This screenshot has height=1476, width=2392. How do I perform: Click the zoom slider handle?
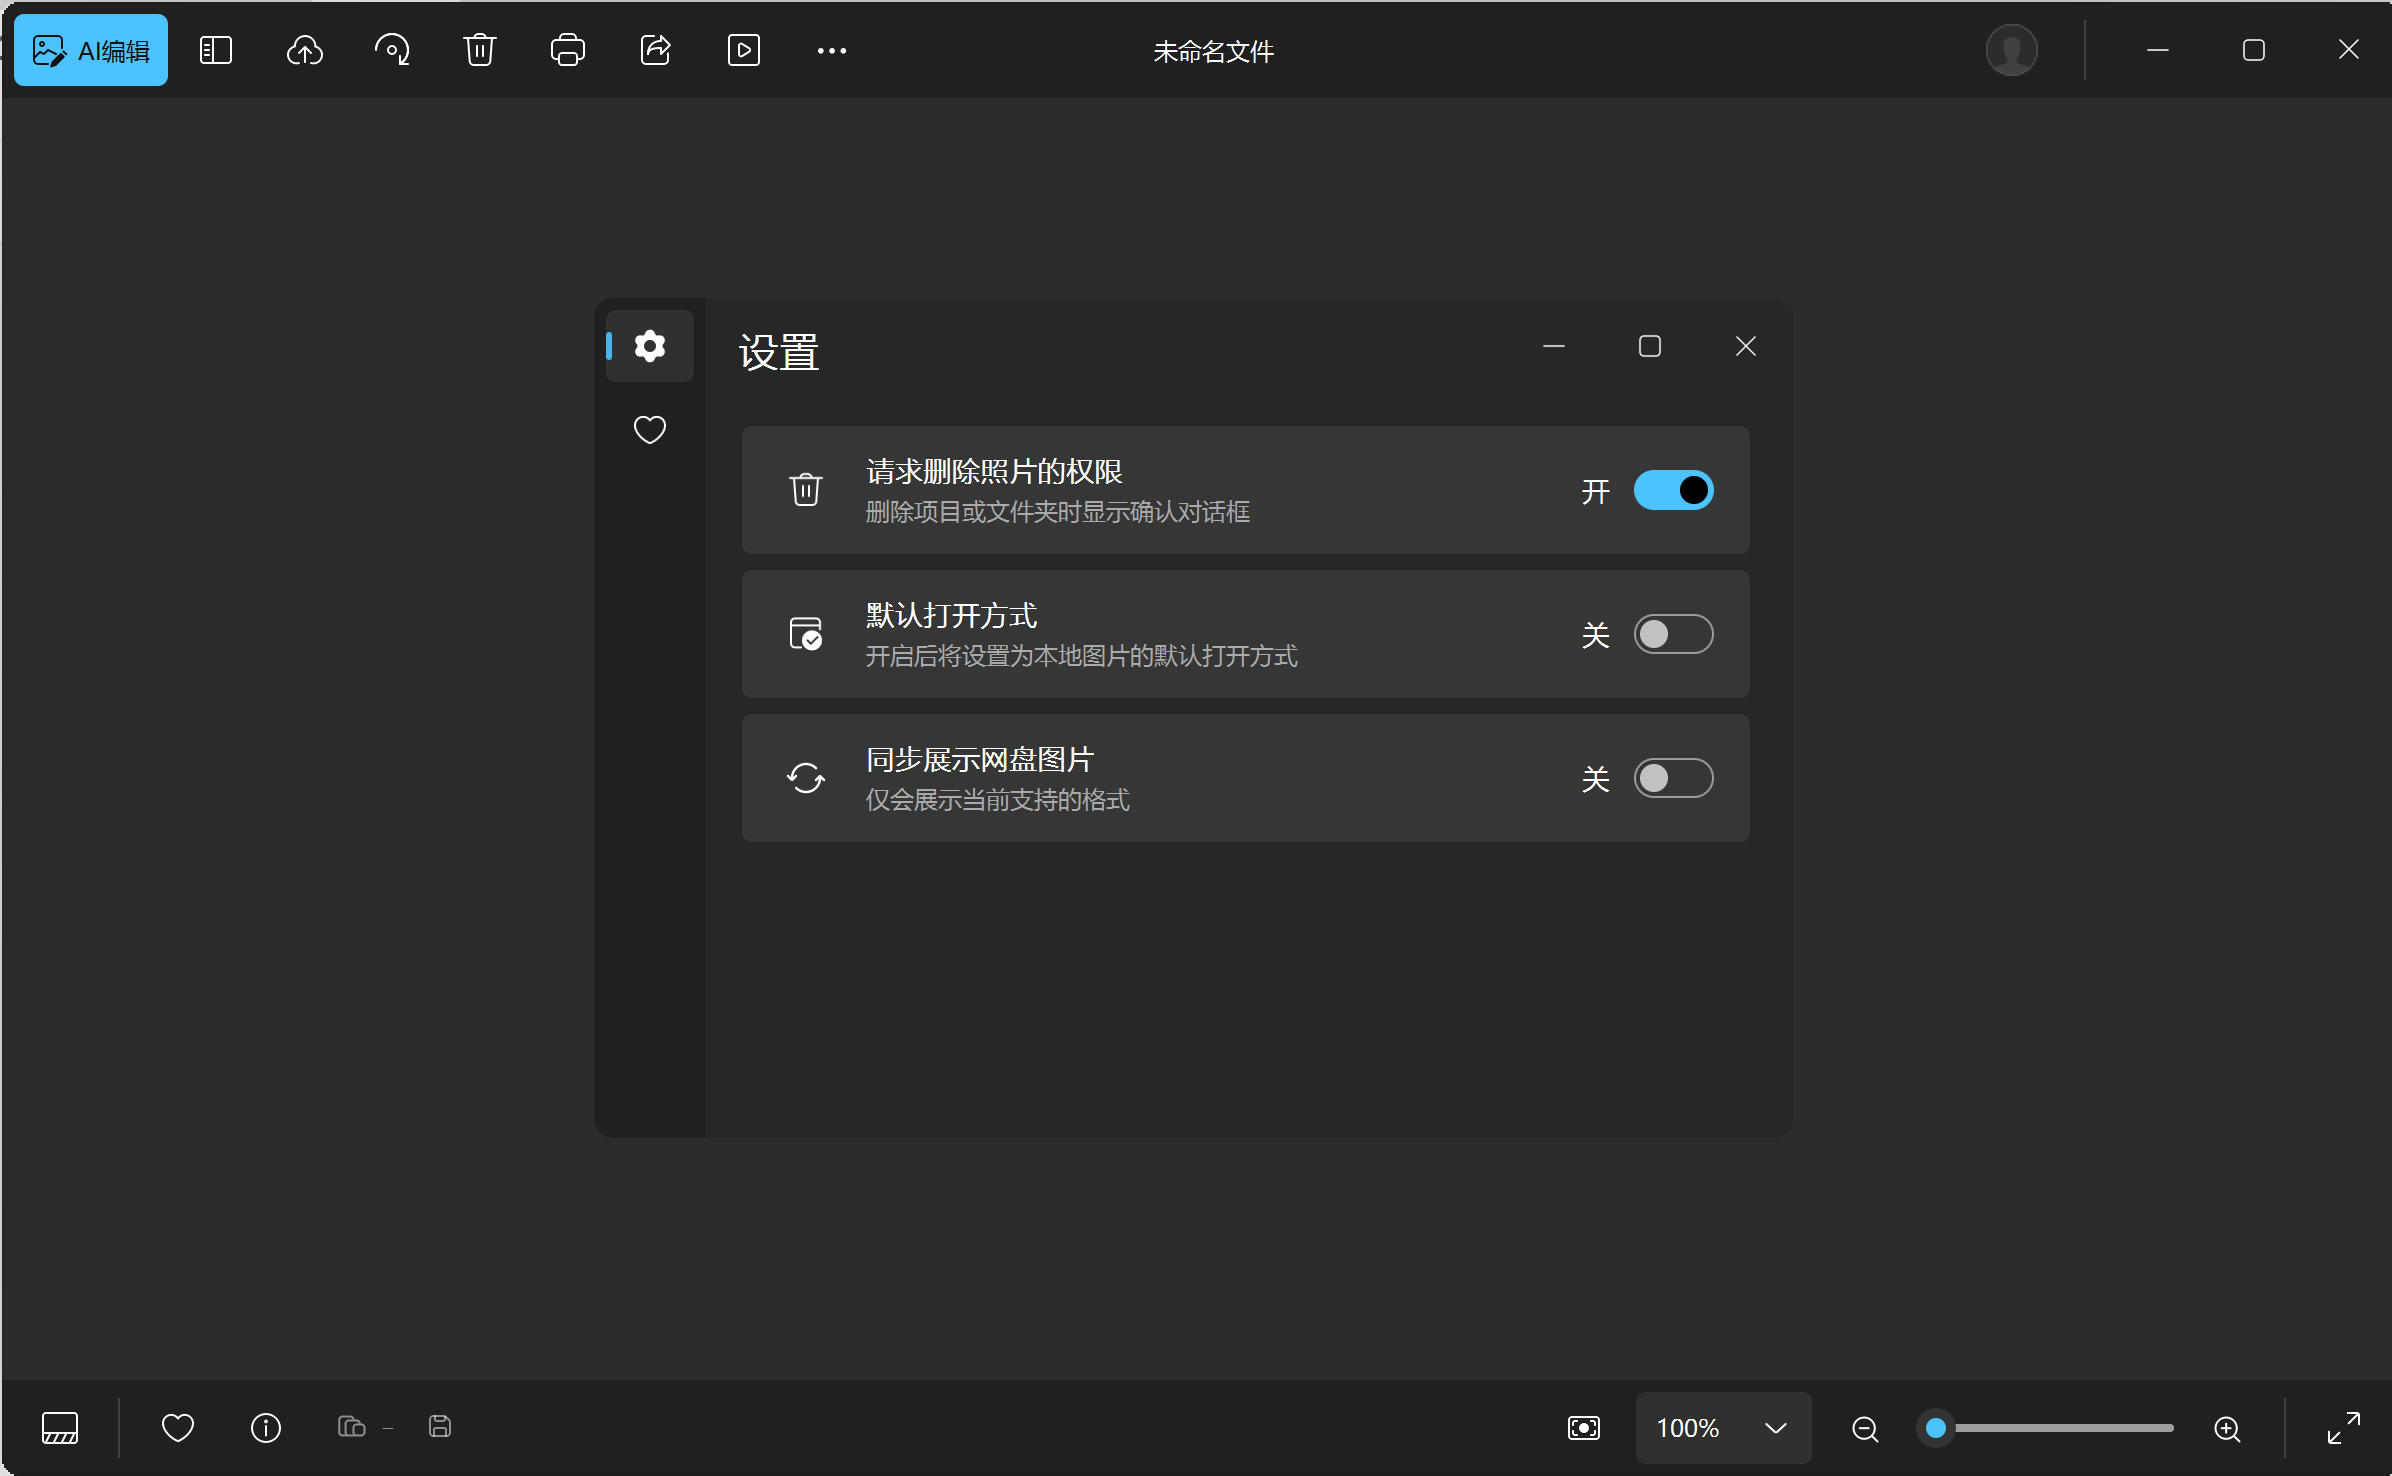click(x=1936, y=1428)
